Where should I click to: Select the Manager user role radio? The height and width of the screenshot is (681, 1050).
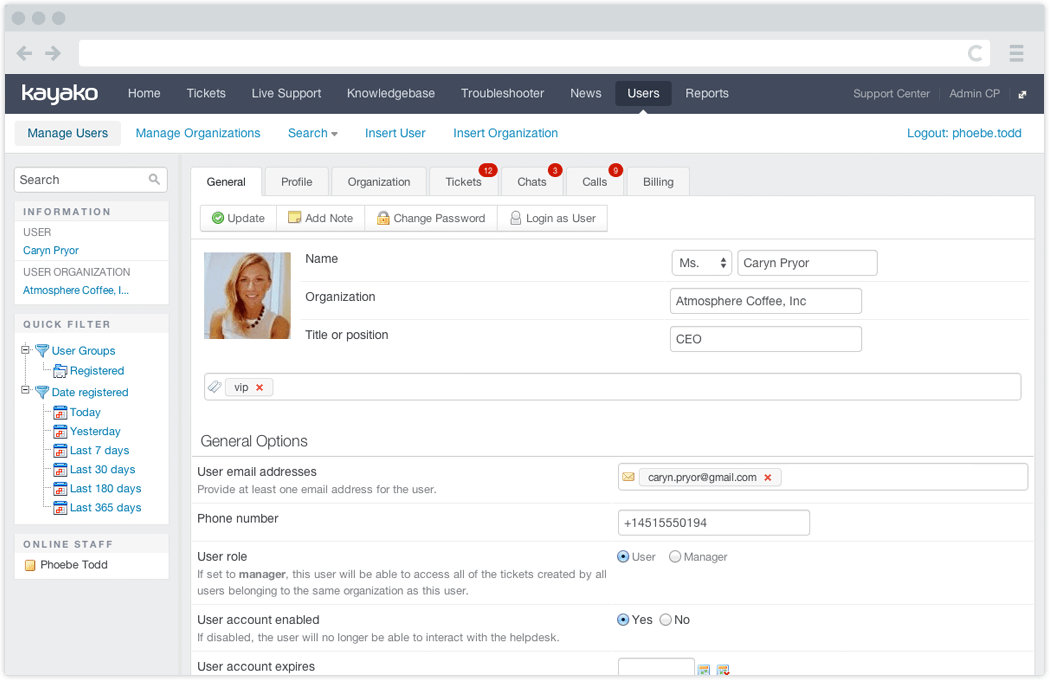click(x=675, y=556)
